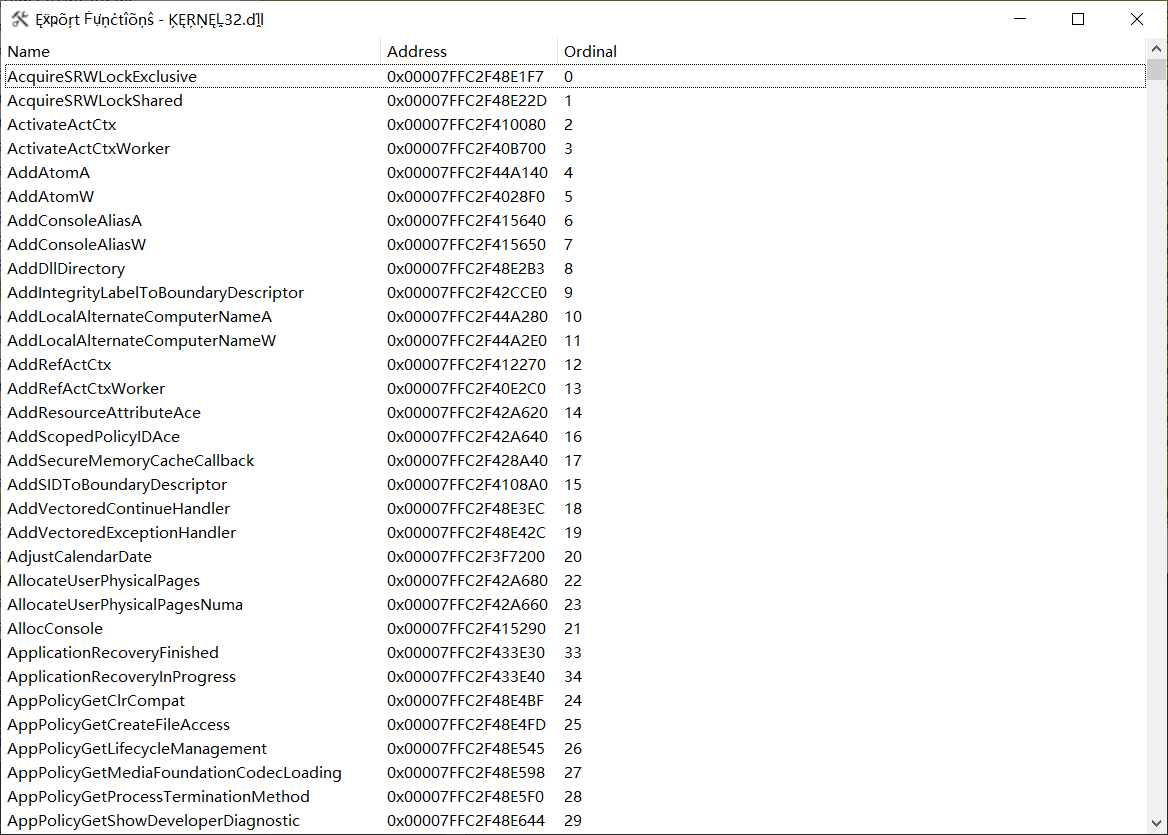Select the AddConsoleAliasA row

(575, 220)
